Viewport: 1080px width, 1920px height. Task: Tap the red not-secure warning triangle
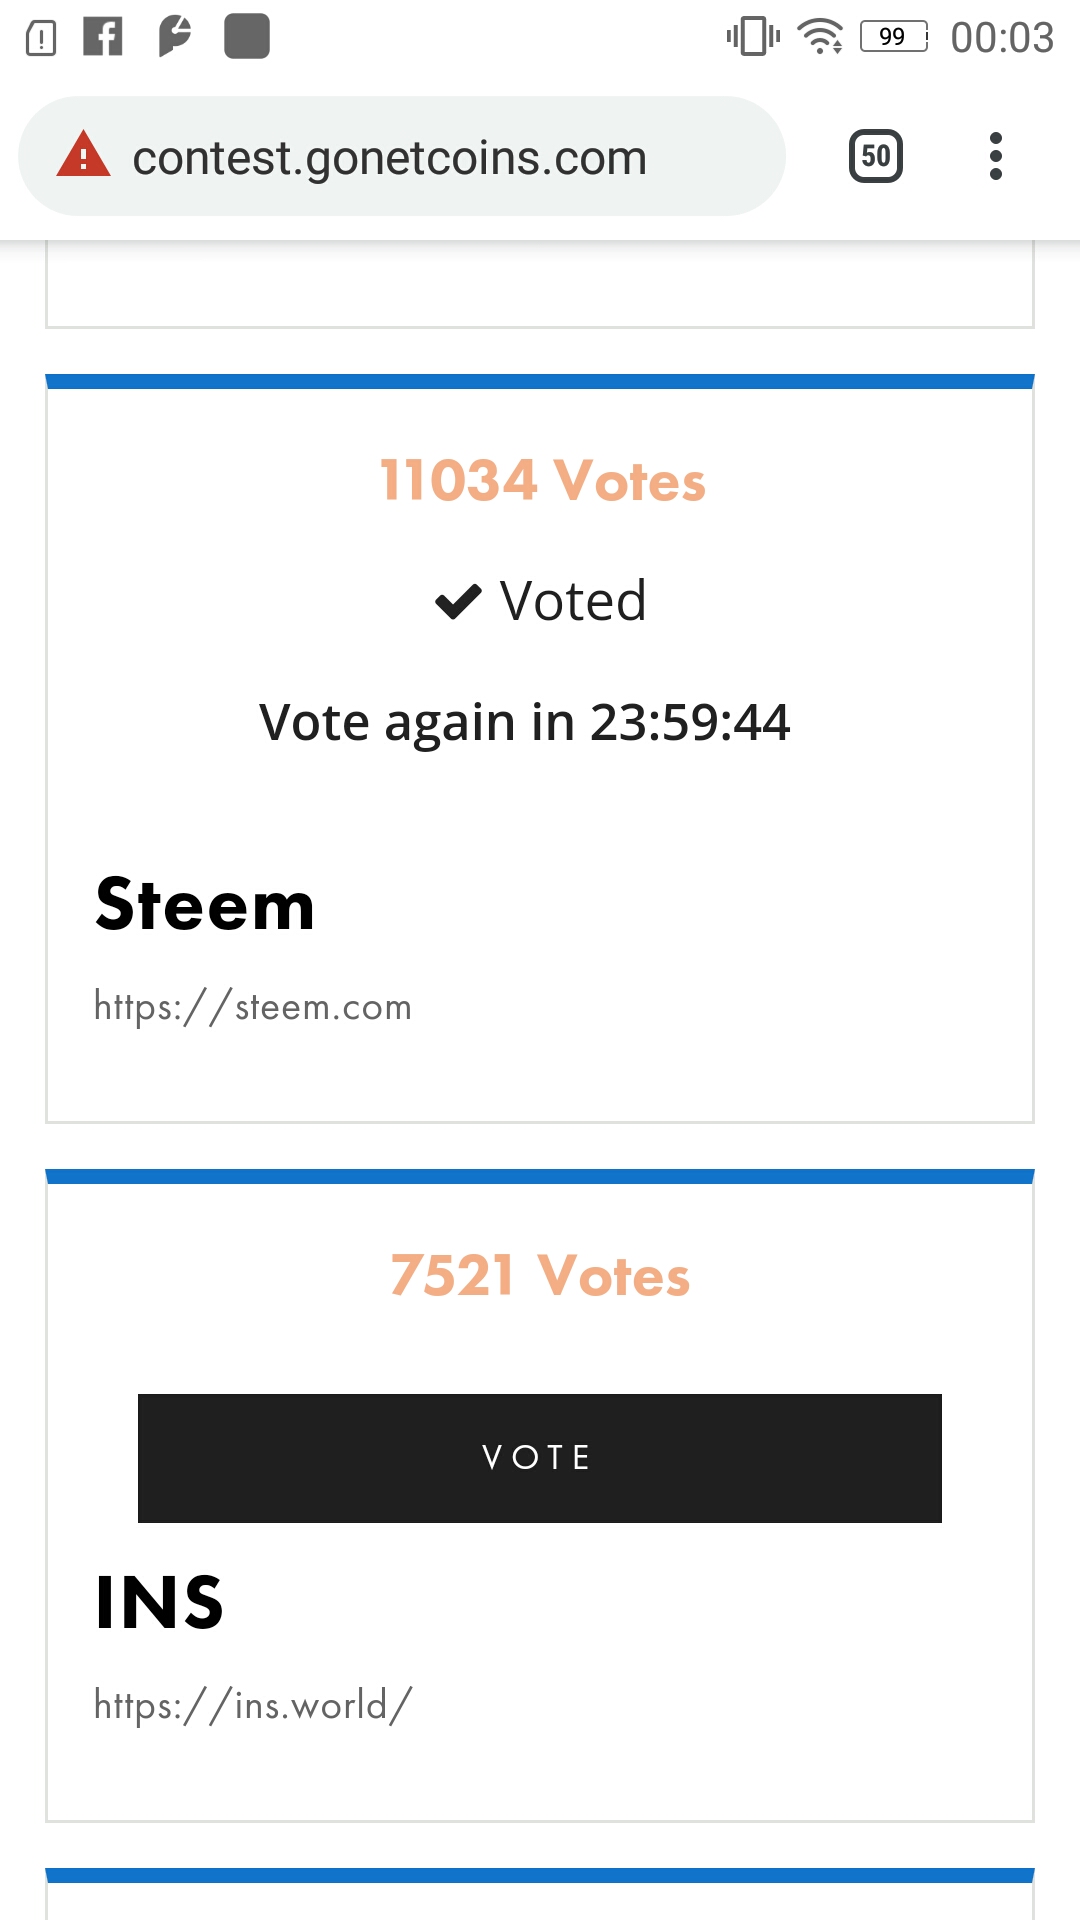click(83, 156)
